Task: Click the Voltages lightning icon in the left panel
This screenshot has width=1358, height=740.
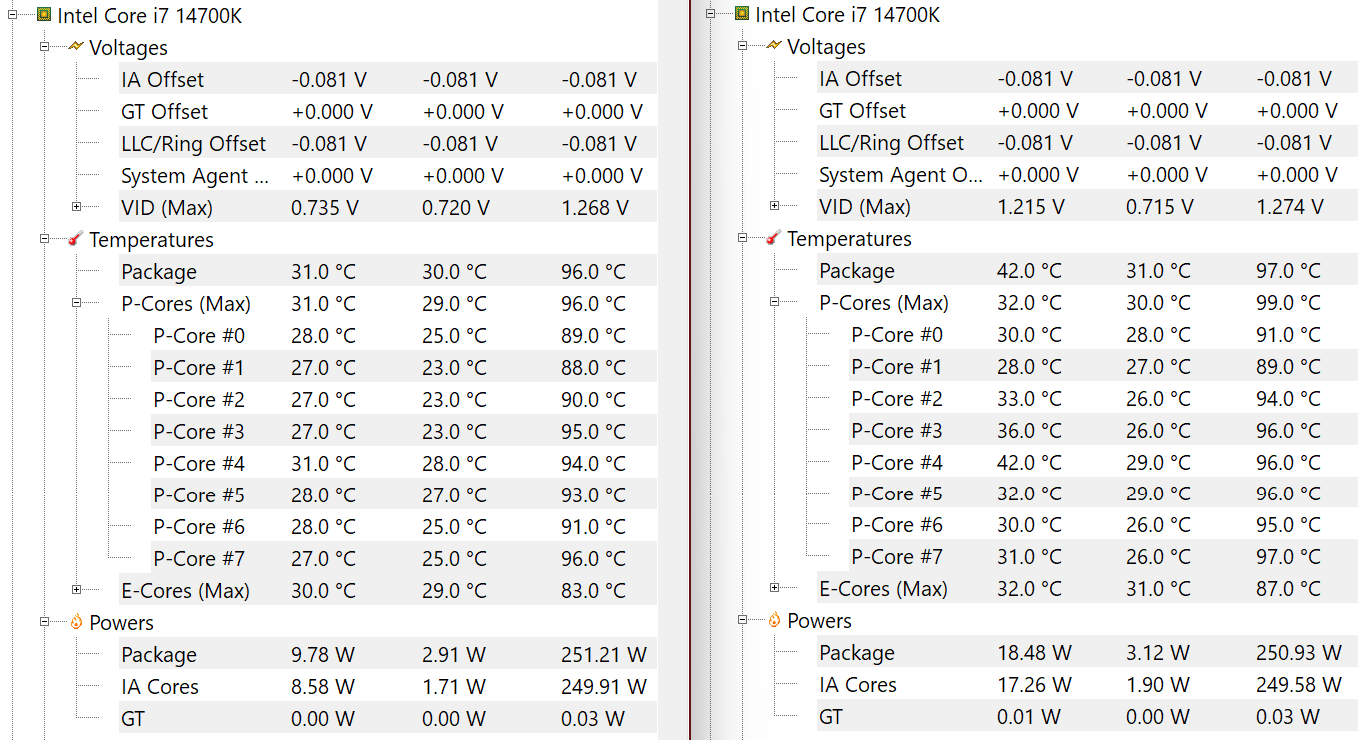Action: pos(76,46)
